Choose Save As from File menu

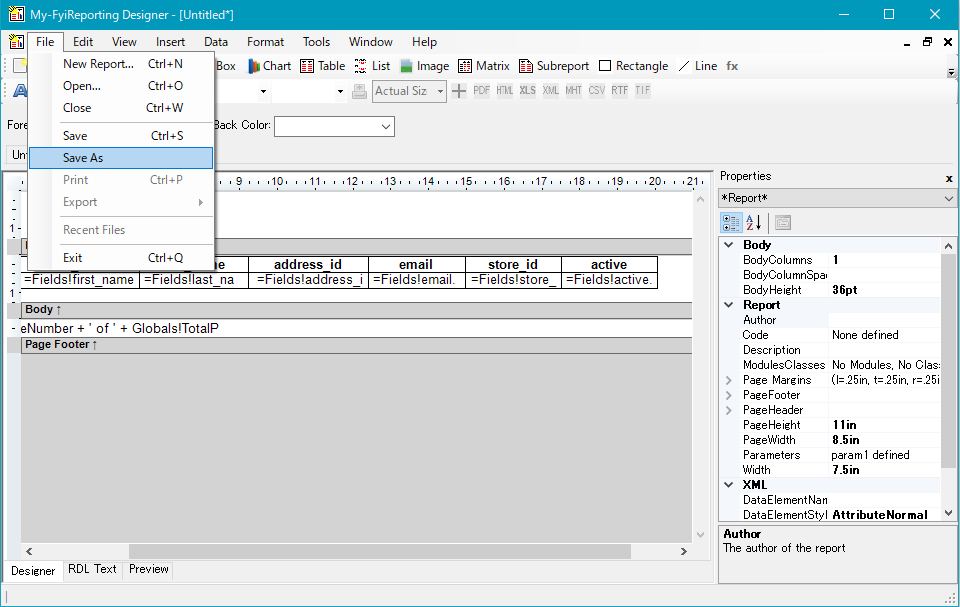[x=83, y=158]
